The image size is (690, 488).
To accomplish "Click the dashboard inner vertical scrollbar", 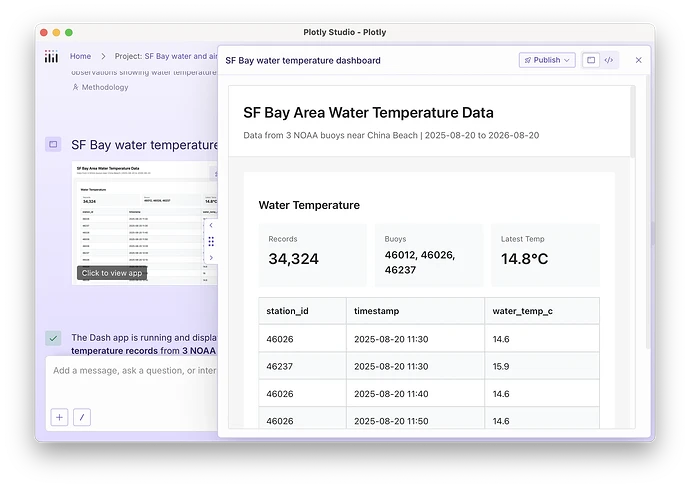I will coord(633,122).
